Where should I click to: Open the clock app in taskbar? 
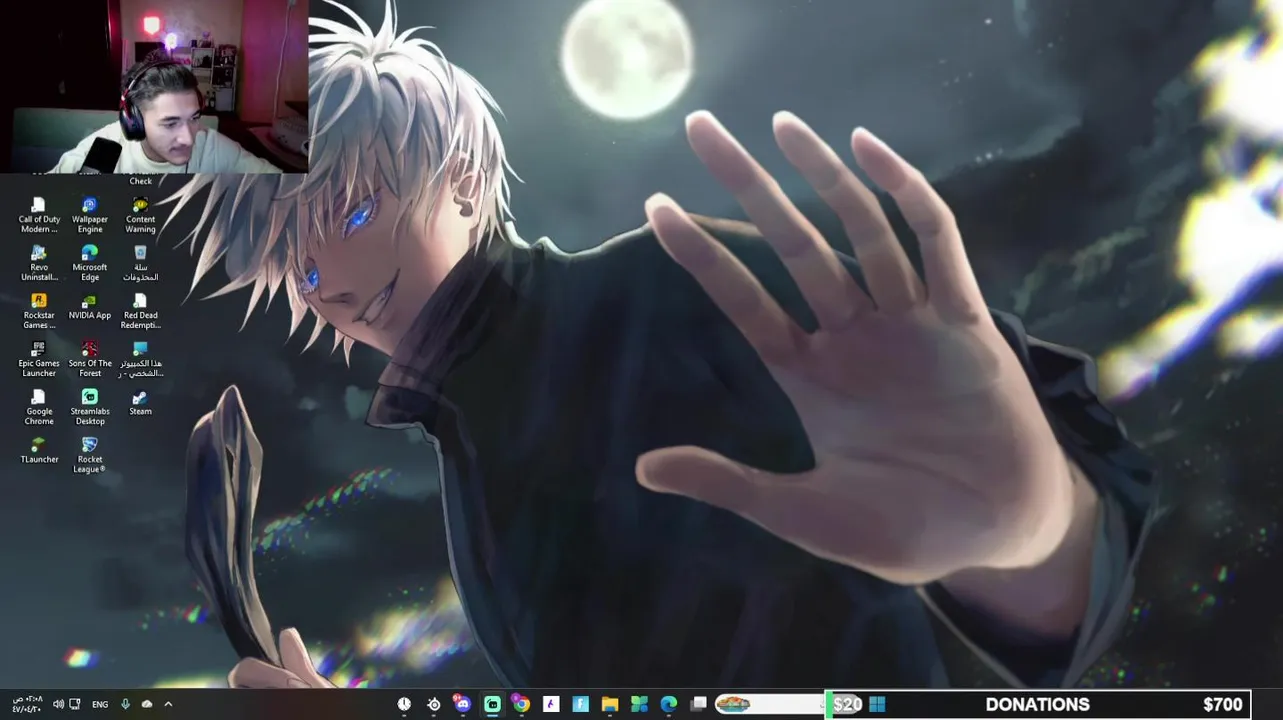(x=404, y=704)
